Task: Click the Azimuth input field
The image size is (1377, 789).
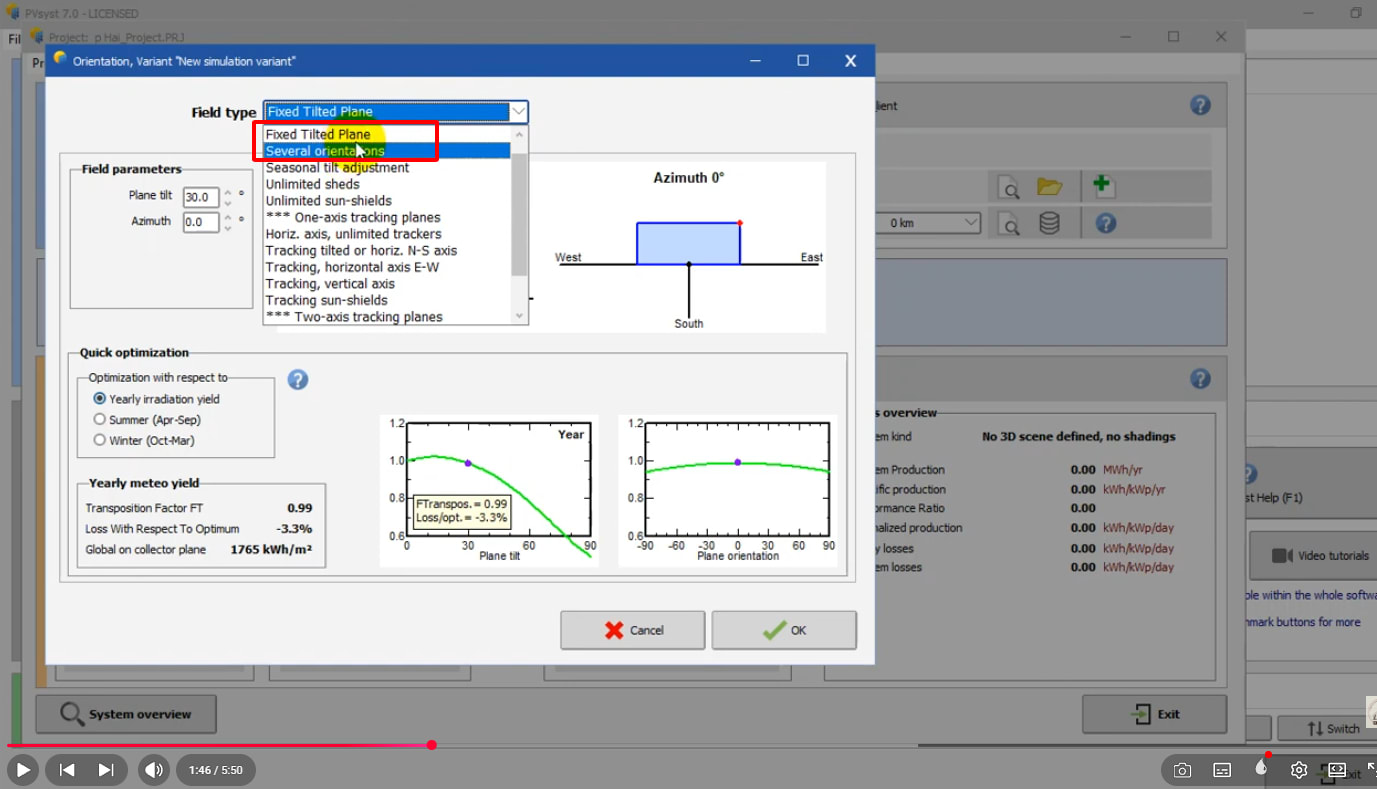Action: [201, 222]
